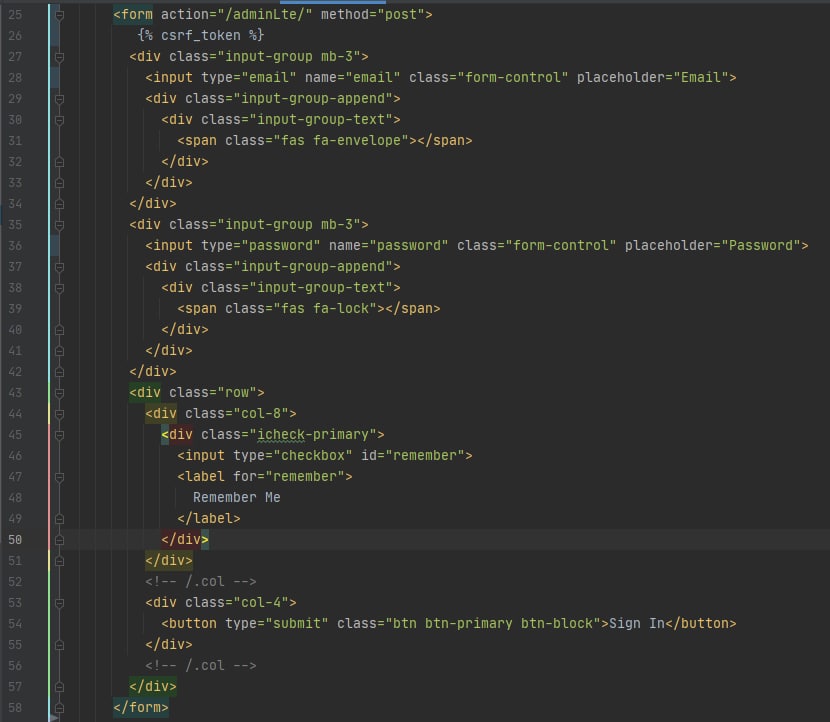Collapse the col-4 div fold on line 53

pos(59,603)
